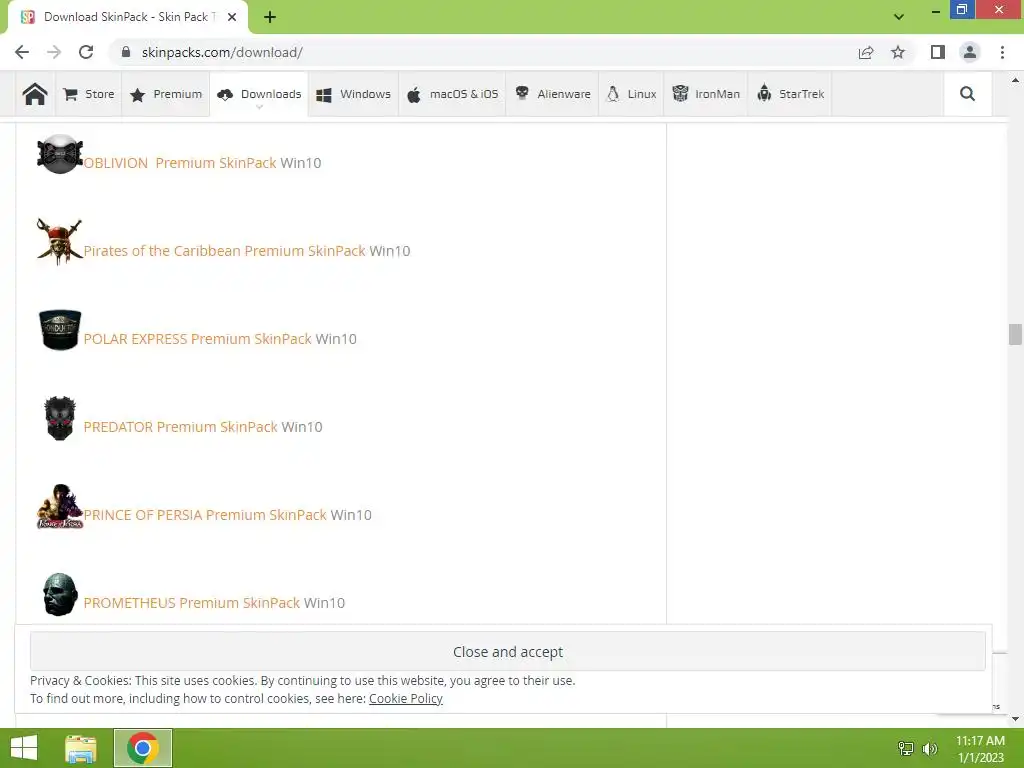The width and height of the screenshot is (1024, 768).
Task: Open network tray icon
Action: coord(906,748)
